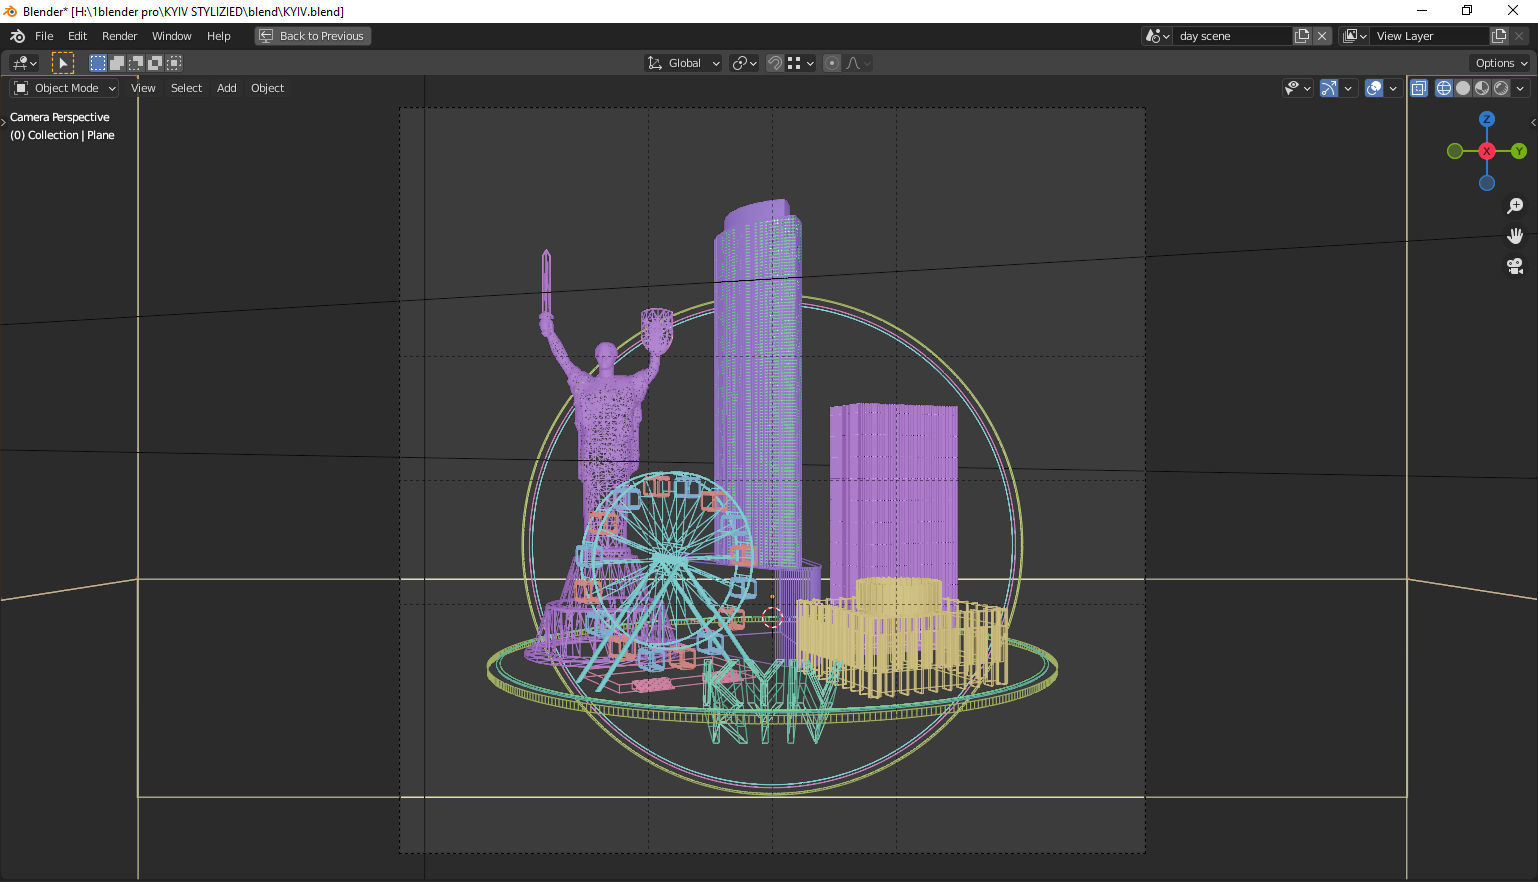Toggle viewport gizmos display
This screenshot has width=1538, height=882.
pyautogui.click(x=1329, y=88)
